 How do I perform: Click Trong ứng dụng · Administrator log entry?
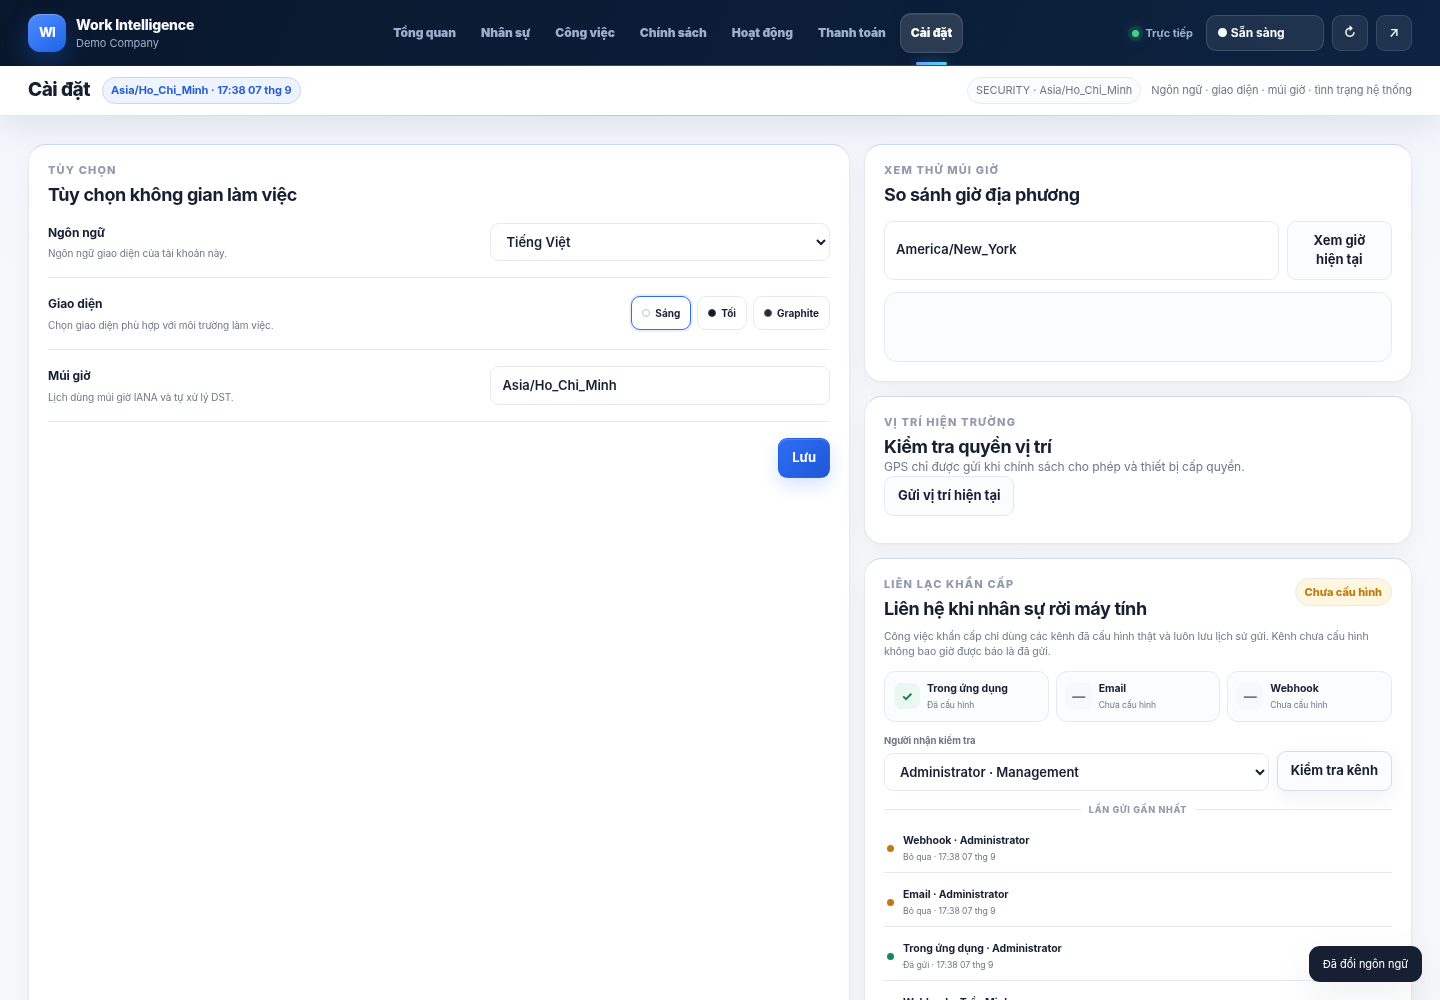(x=1138, y=955)
